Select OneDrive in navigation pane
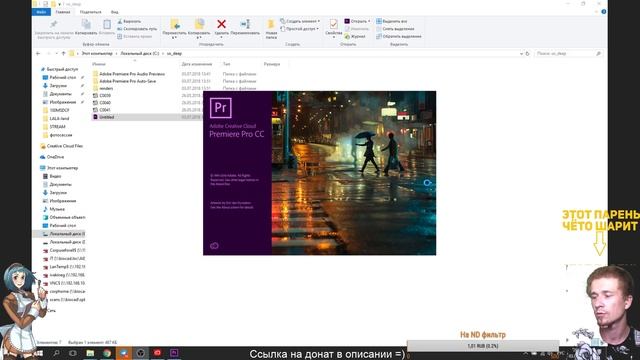This screenshot has width=640, height=360. (x=52, y=157)
